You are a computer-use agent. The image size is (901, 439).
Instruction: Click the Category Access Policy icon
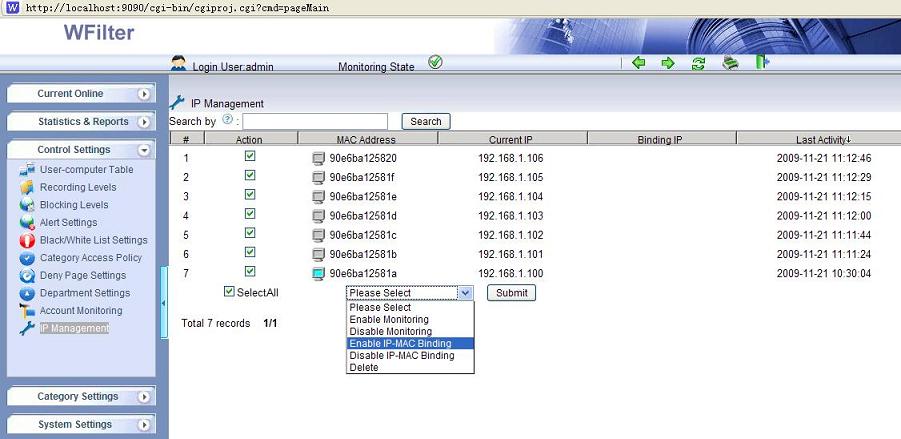[x=27, y=258]
